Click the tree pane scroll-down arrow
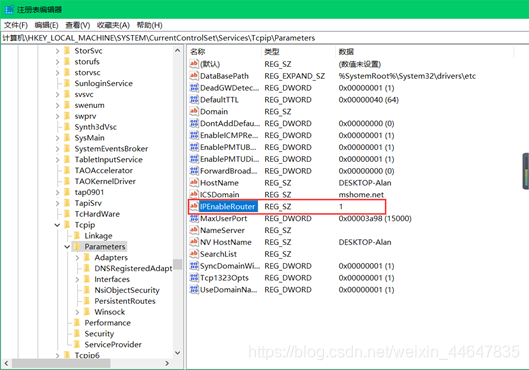Viewport: 529px width, 370px height. 178,353
